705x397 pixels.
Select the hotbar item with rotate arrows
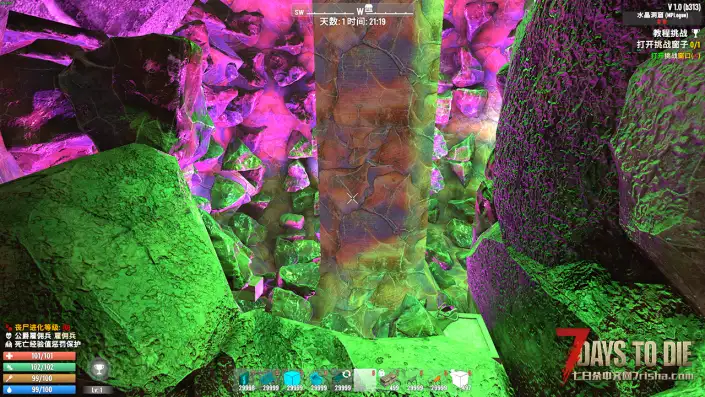(342, 380)
